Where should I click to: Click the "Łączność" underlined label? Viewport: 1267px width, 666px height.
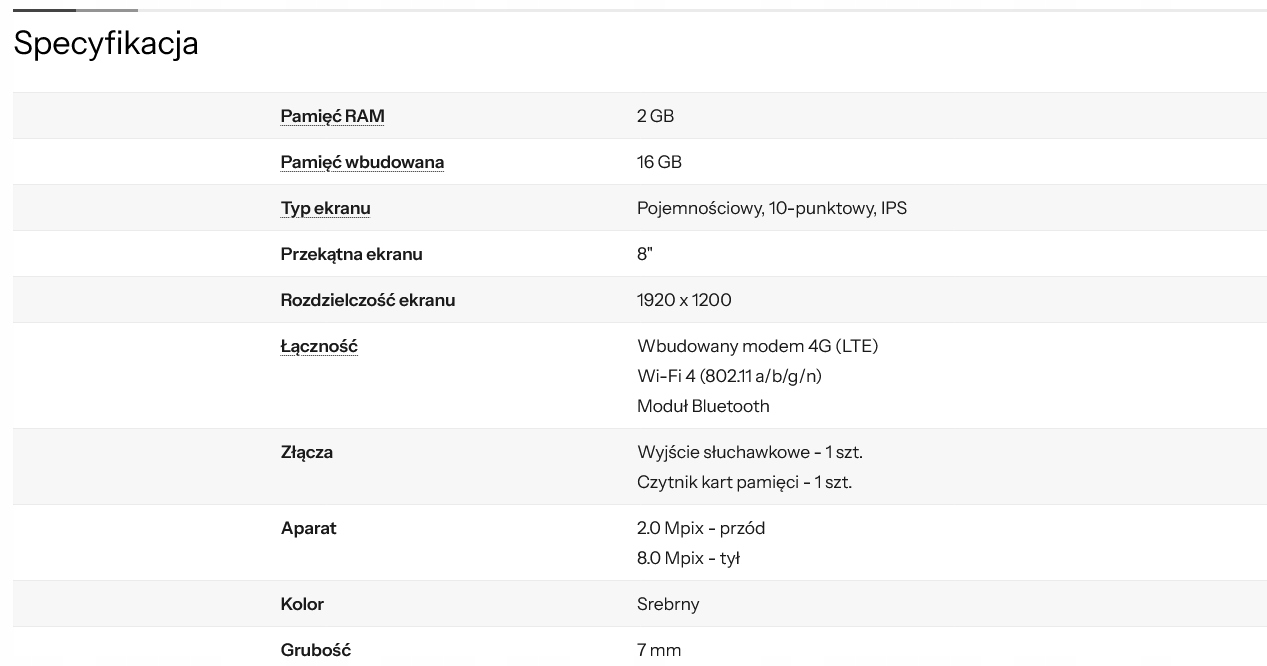319,346
